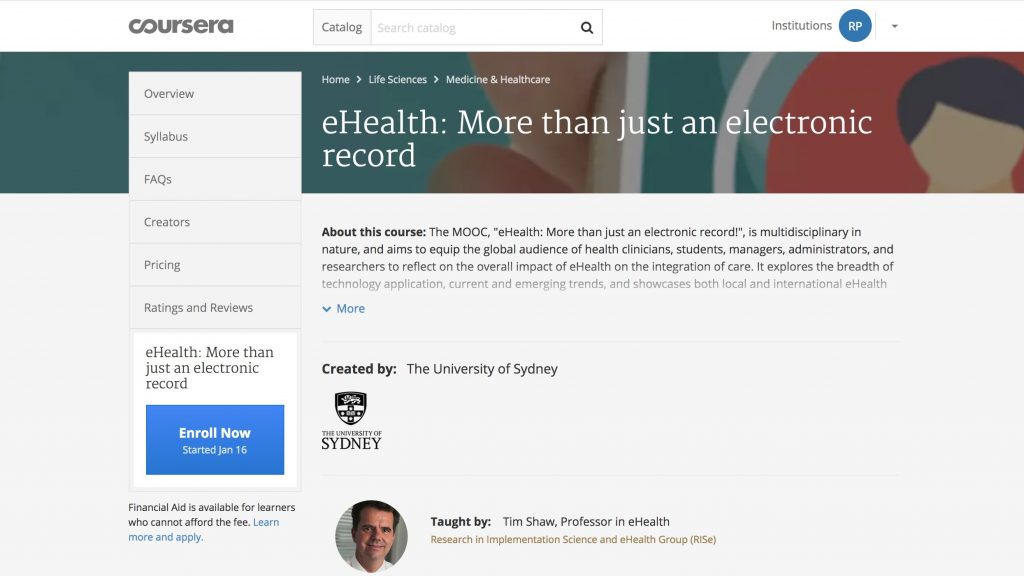Screen dimensions: 1024x576
Task: Open the Overview section
Action: pyautogui.click(x=215, y=93)
